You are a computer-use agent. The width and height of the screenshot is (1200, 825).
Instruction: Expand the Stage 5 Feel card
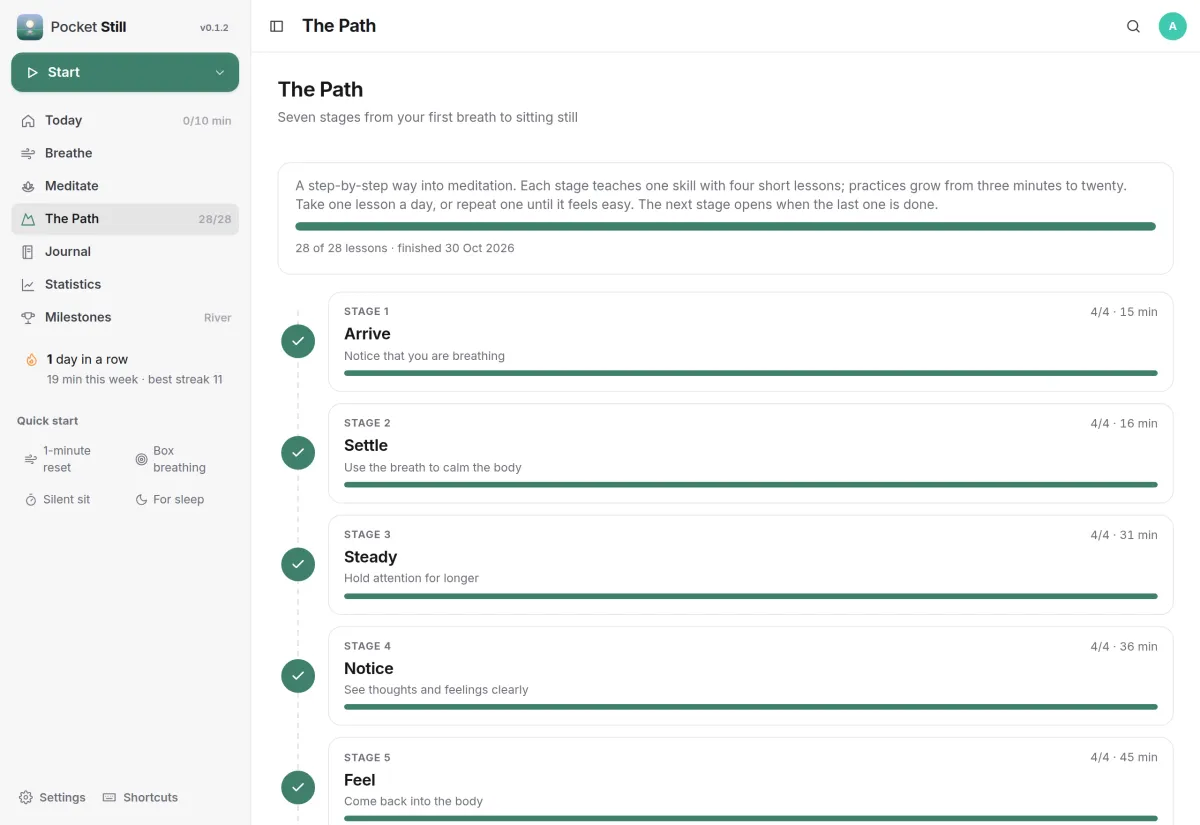(x=750, y=781)
